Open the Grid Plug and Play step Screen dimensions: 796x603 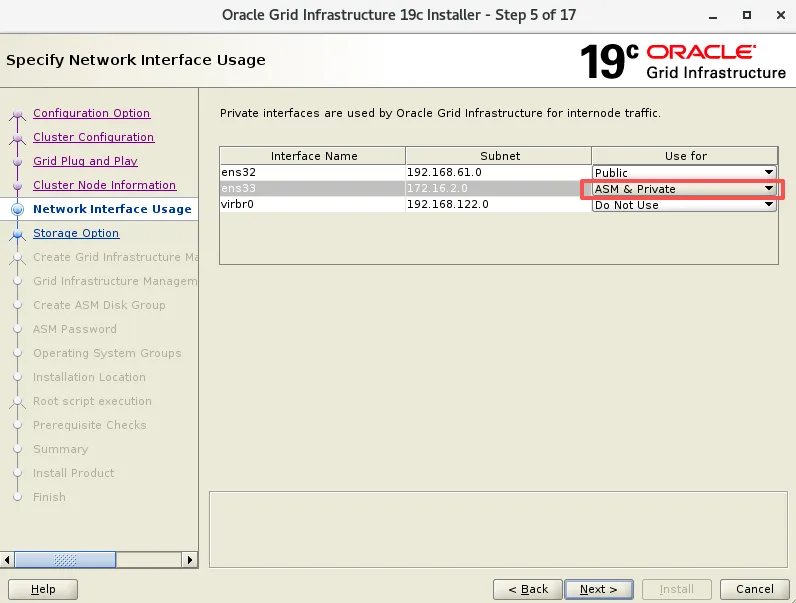[x=85, y=161]
